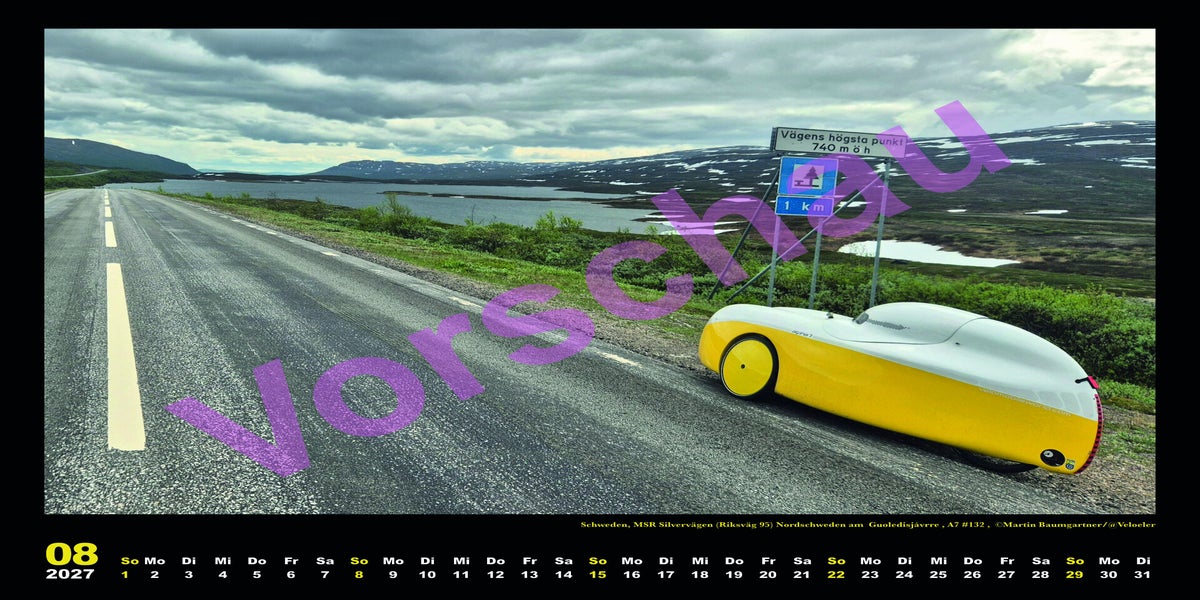Click the blue rest area sign icon
The width and height of the screenshot is (1200, 600).
(808, 175)
